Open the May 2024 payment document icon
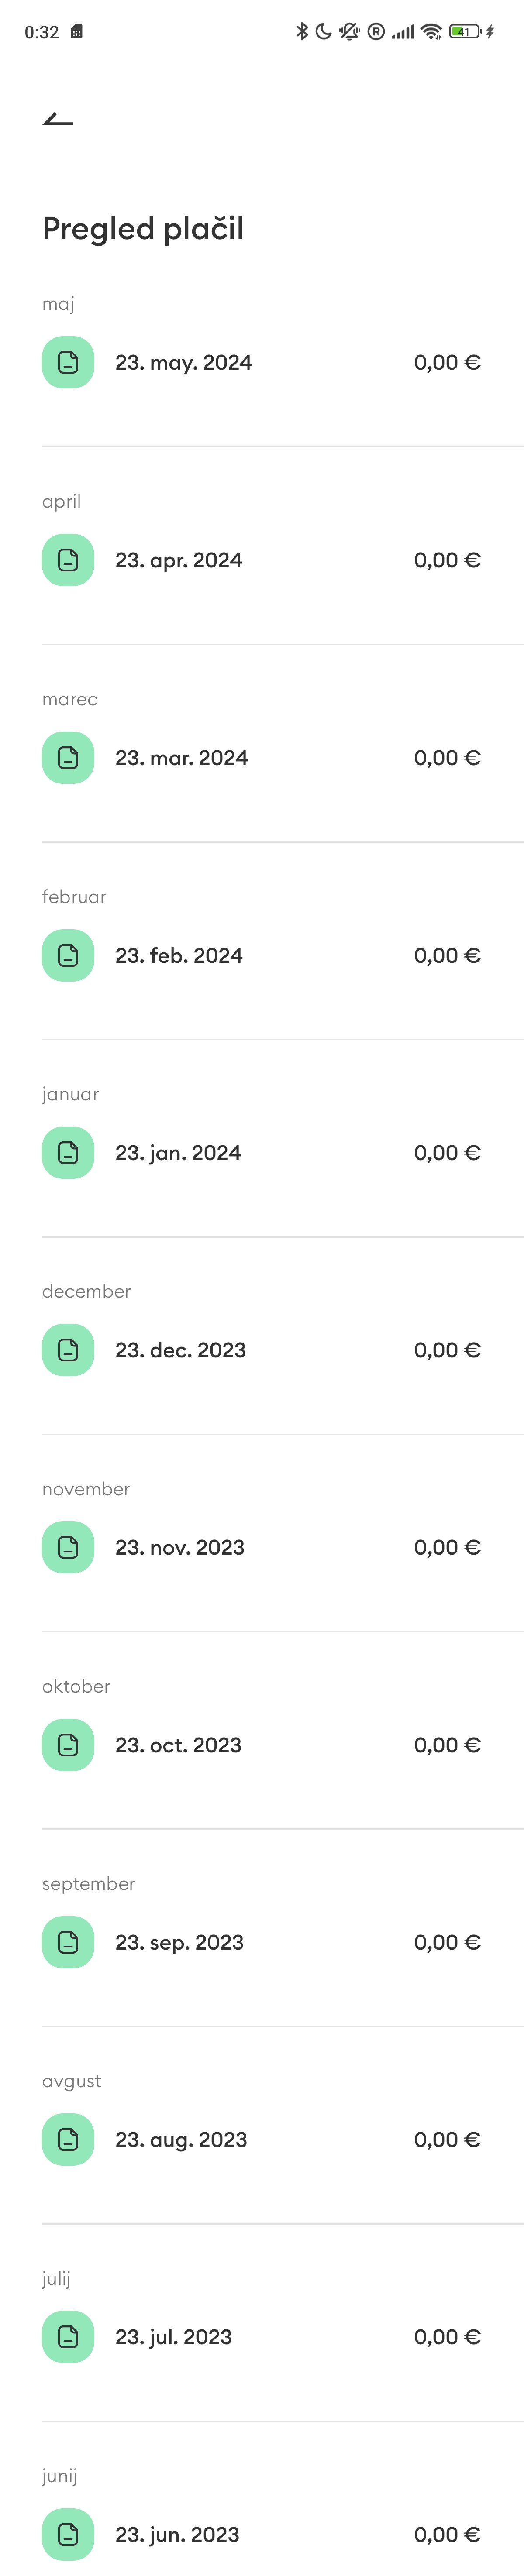 click(68, 362)
